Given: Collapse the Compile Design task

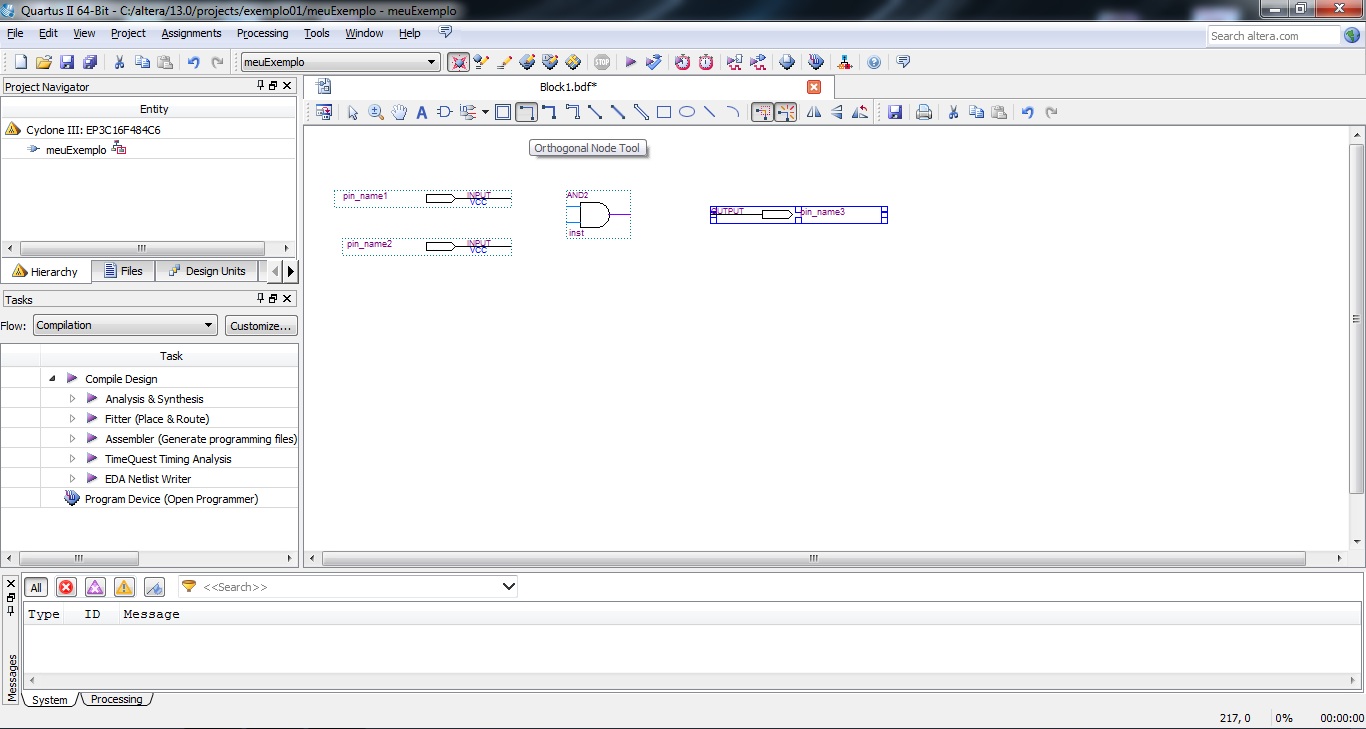Looking at the screenshot, I should click(52, 379).
